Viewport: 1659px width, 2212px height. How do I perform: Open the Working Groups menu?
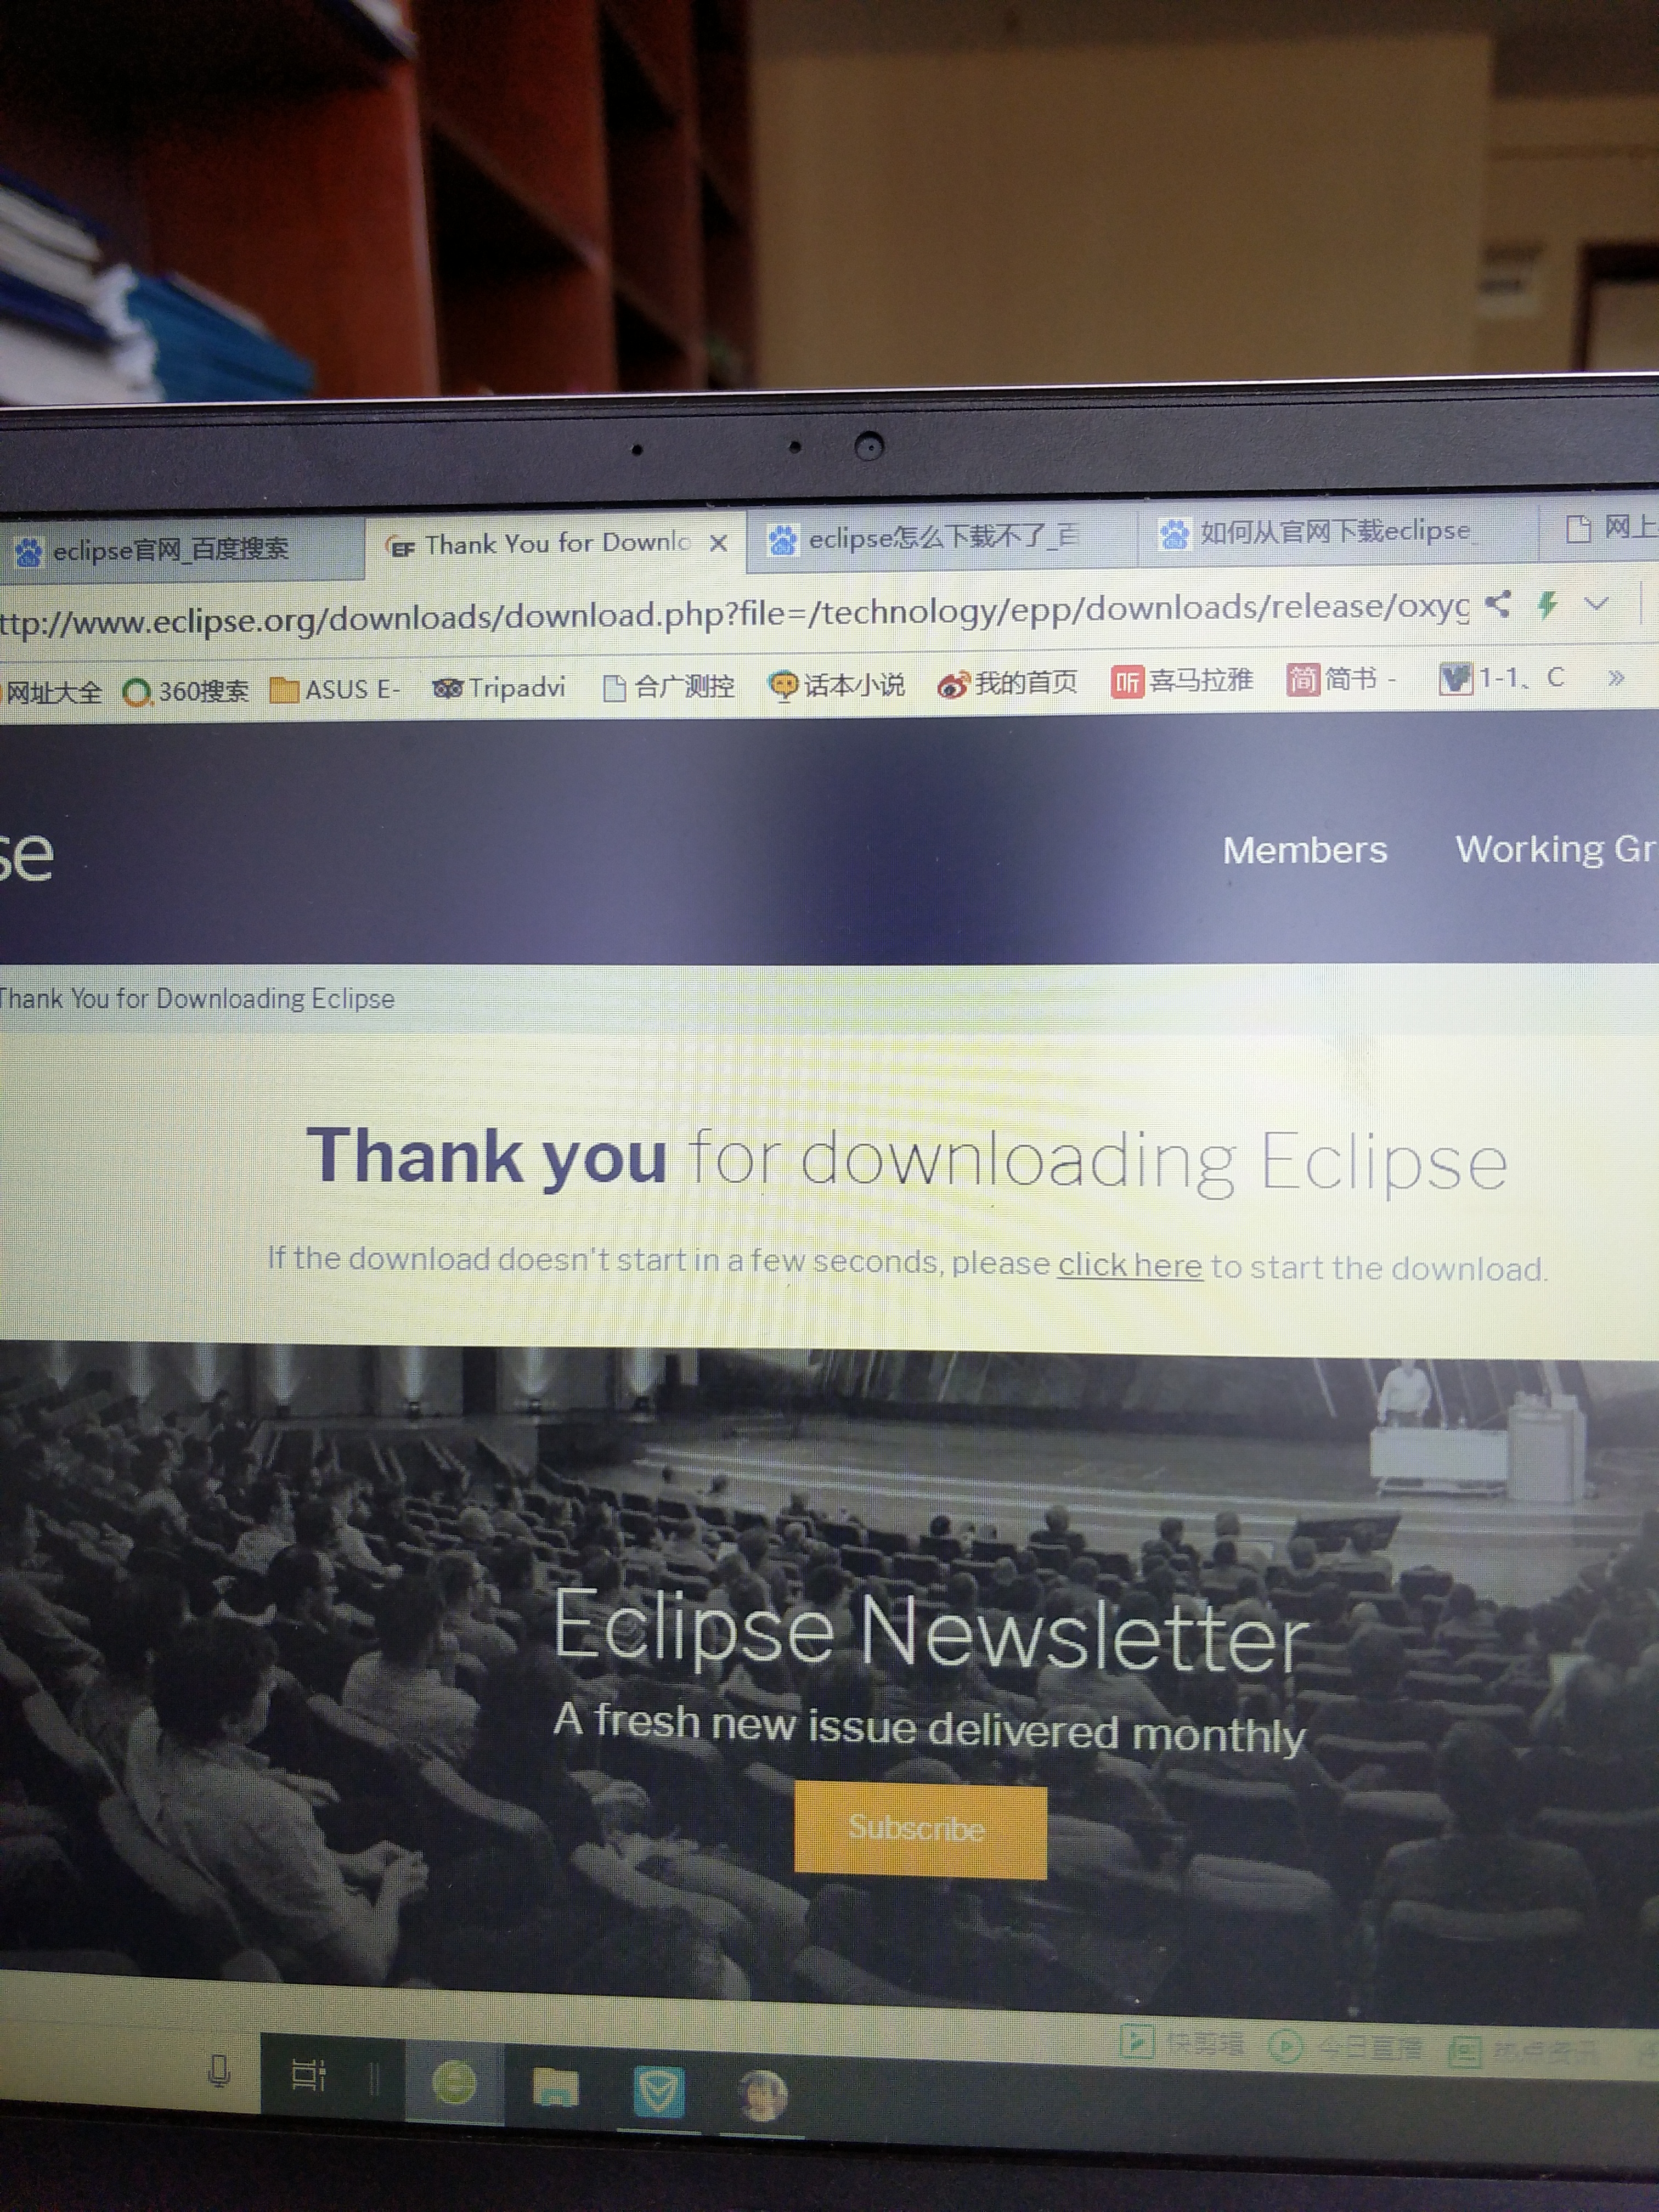(x=1556, y=849)
